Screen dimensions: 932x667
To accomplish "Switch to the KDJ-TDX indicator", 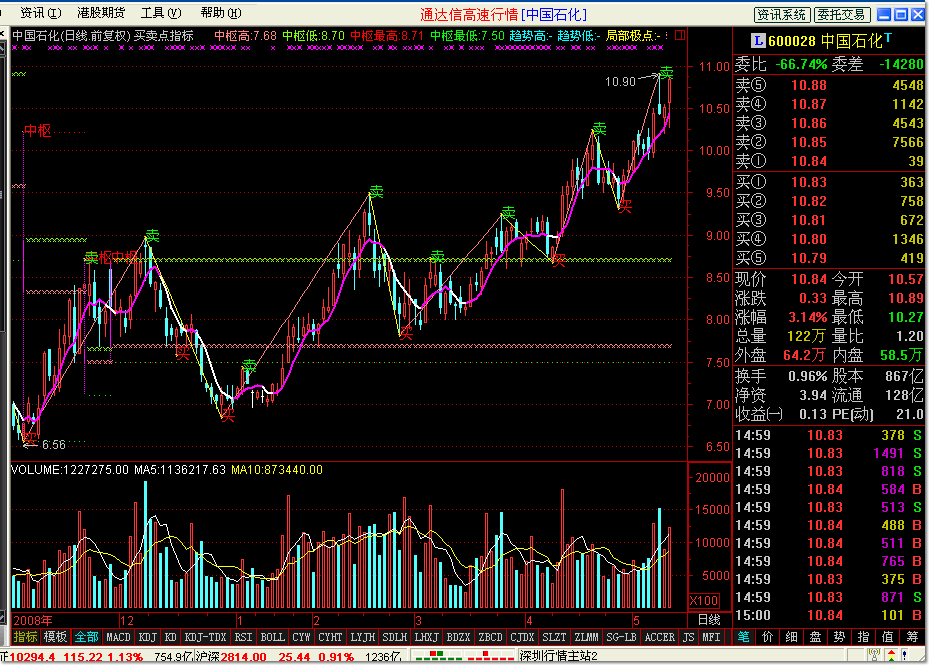I will coord(206,637).
